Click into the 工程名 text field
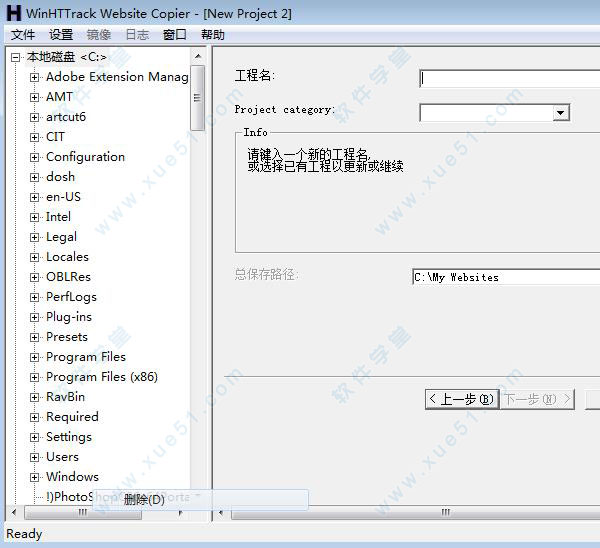This screenshot has height=548, width=600. 510,78
